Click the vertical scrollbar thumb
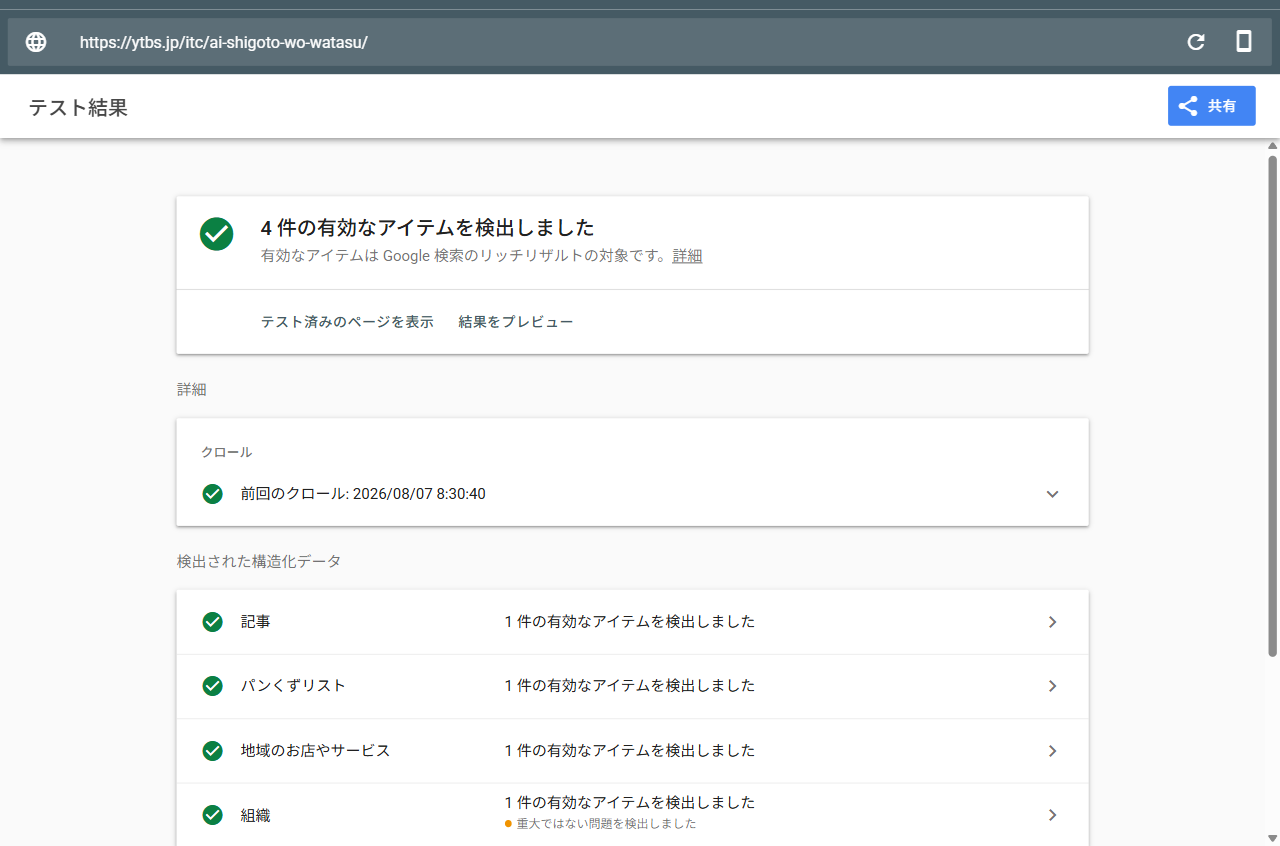The image size is (1280, 846). [1272, 406]
